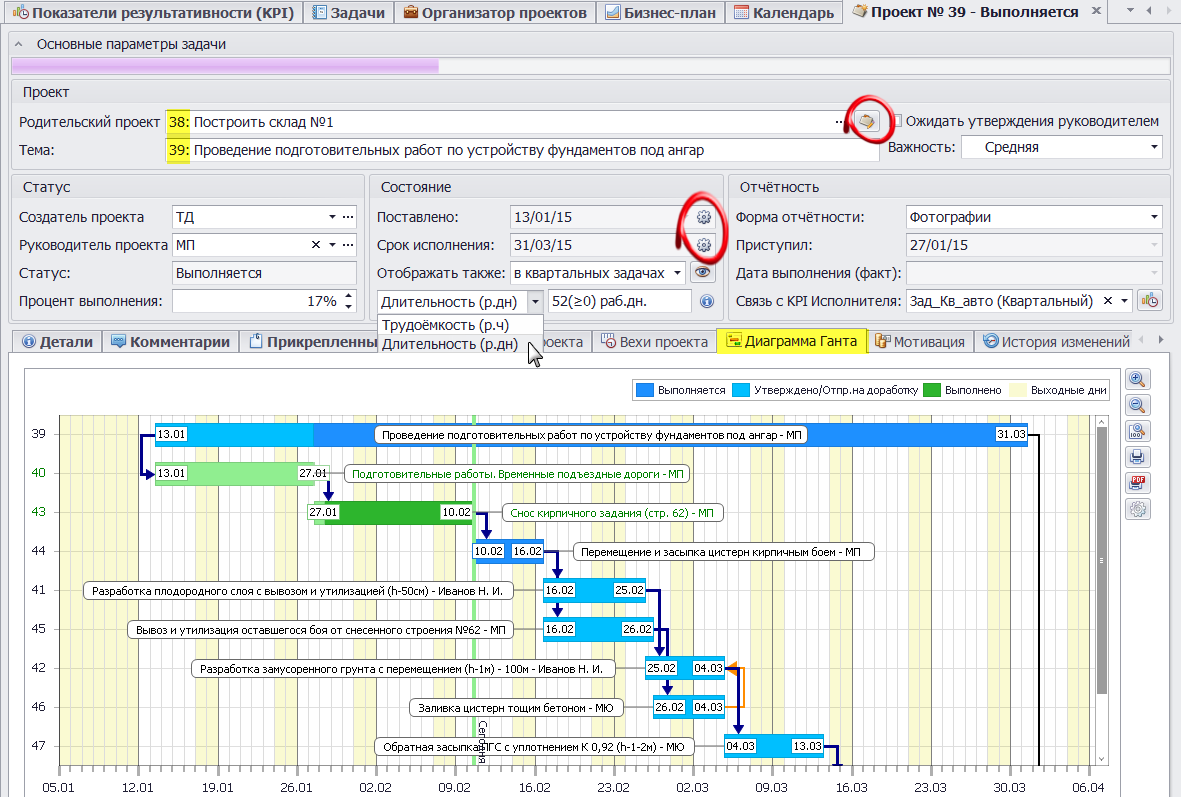Image resolution: width=1181 pixels, height=797 pixels.
Task: Switch to the Комментарии tab
Action: point(170,342)
